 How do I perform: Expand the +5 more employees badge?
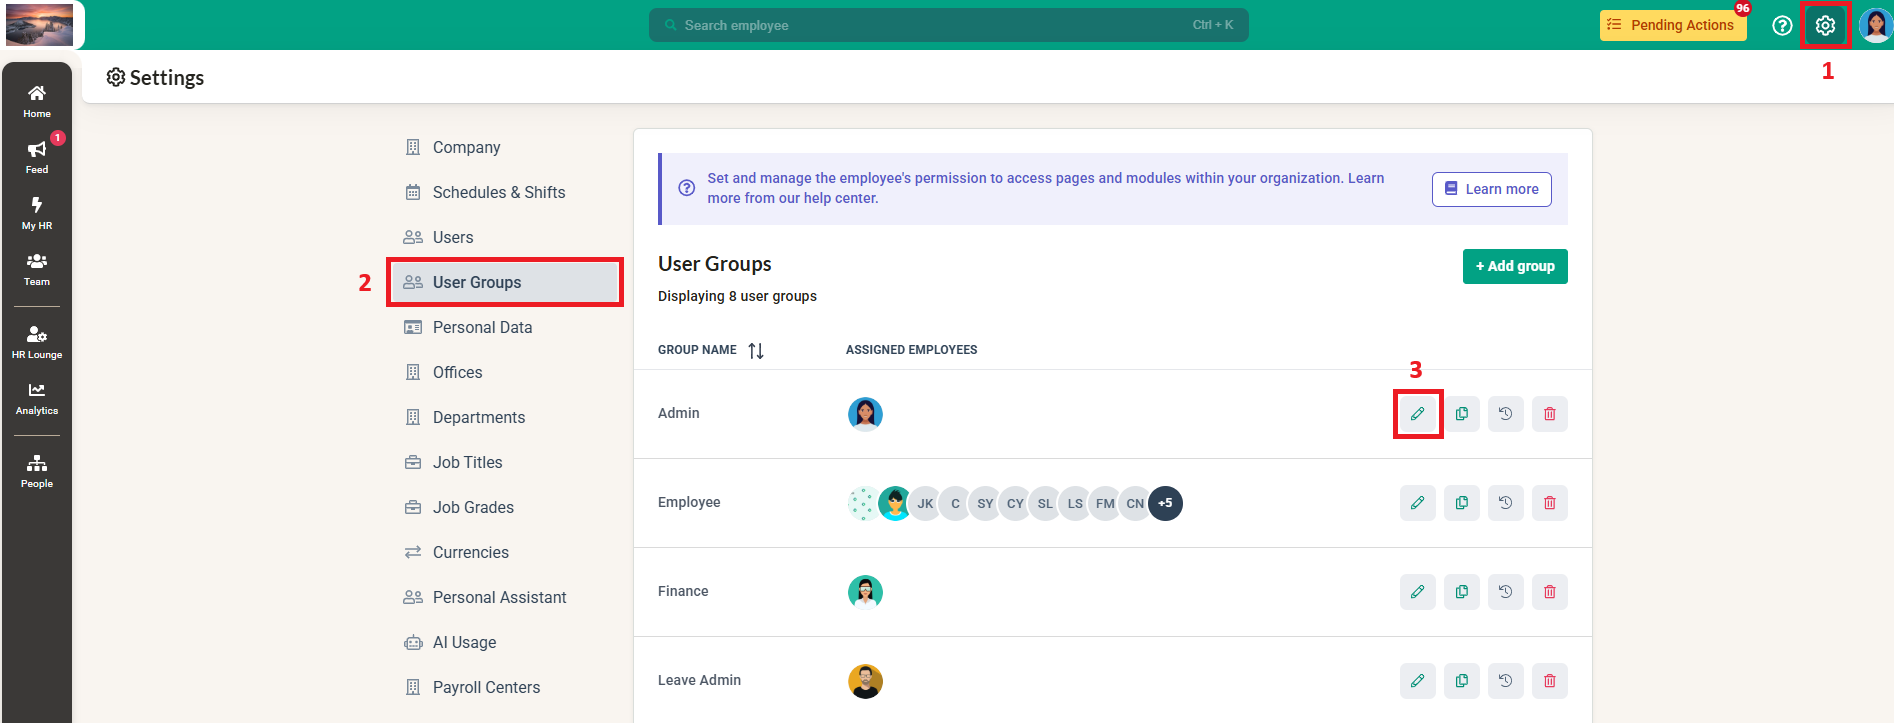click(x=1165, y=503)
